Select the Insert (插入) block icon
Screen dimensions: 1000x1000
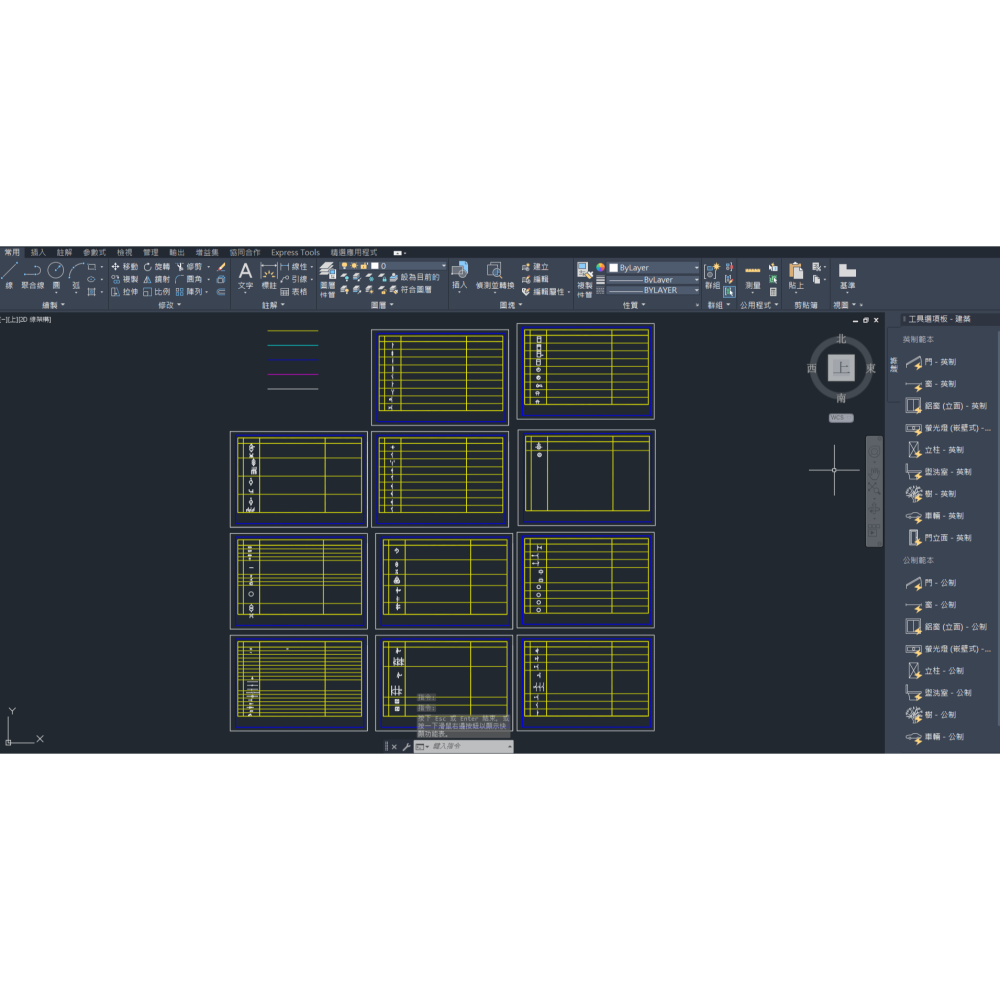[x=459, y=271]
